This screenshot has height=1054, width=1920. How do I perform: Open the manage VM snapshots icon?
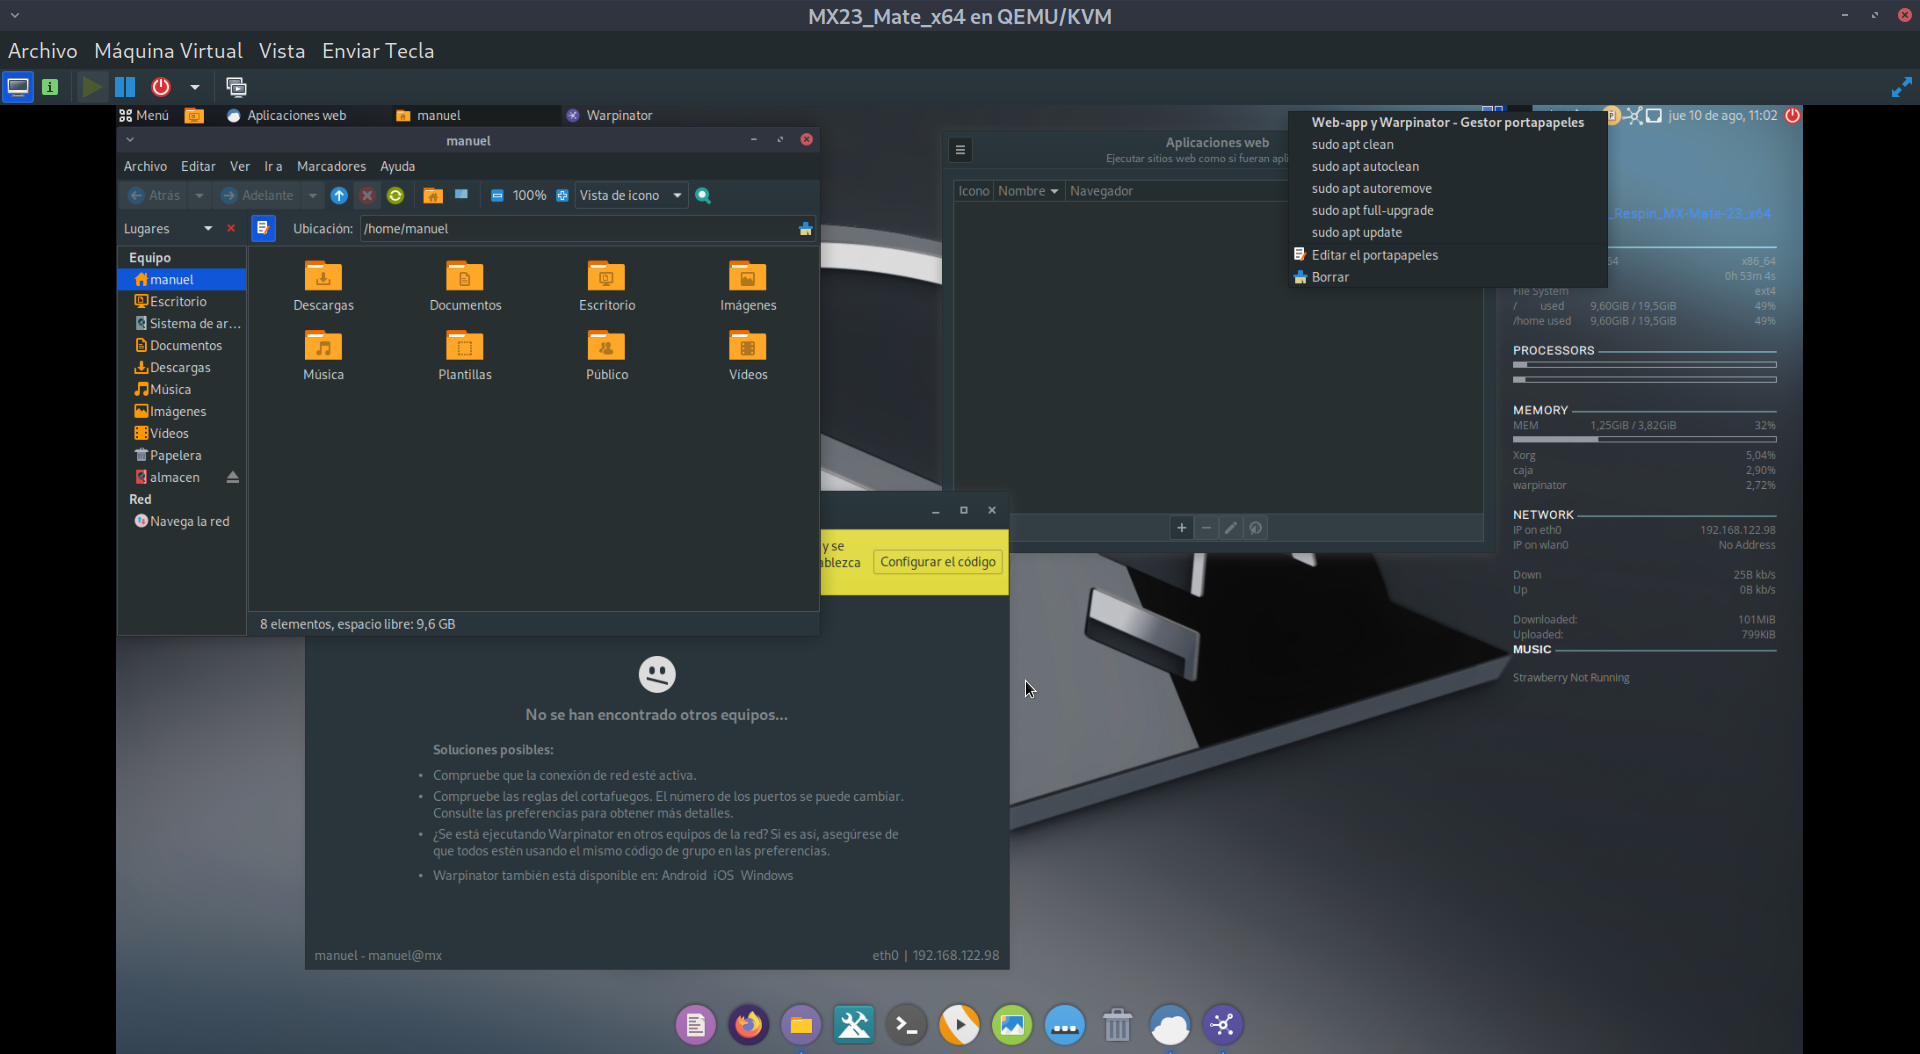pos(236,87)
